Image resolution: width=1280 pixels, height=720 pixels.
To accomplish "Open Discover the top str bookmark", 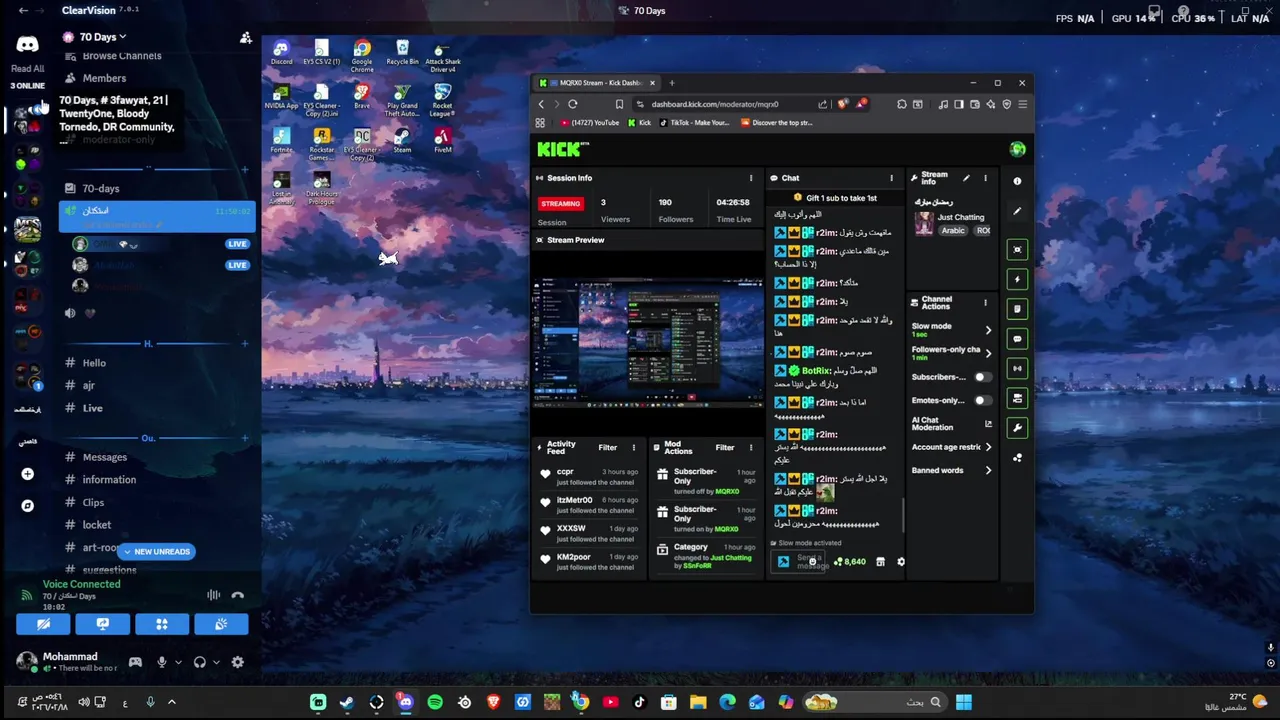I will [x=777, y=123].
